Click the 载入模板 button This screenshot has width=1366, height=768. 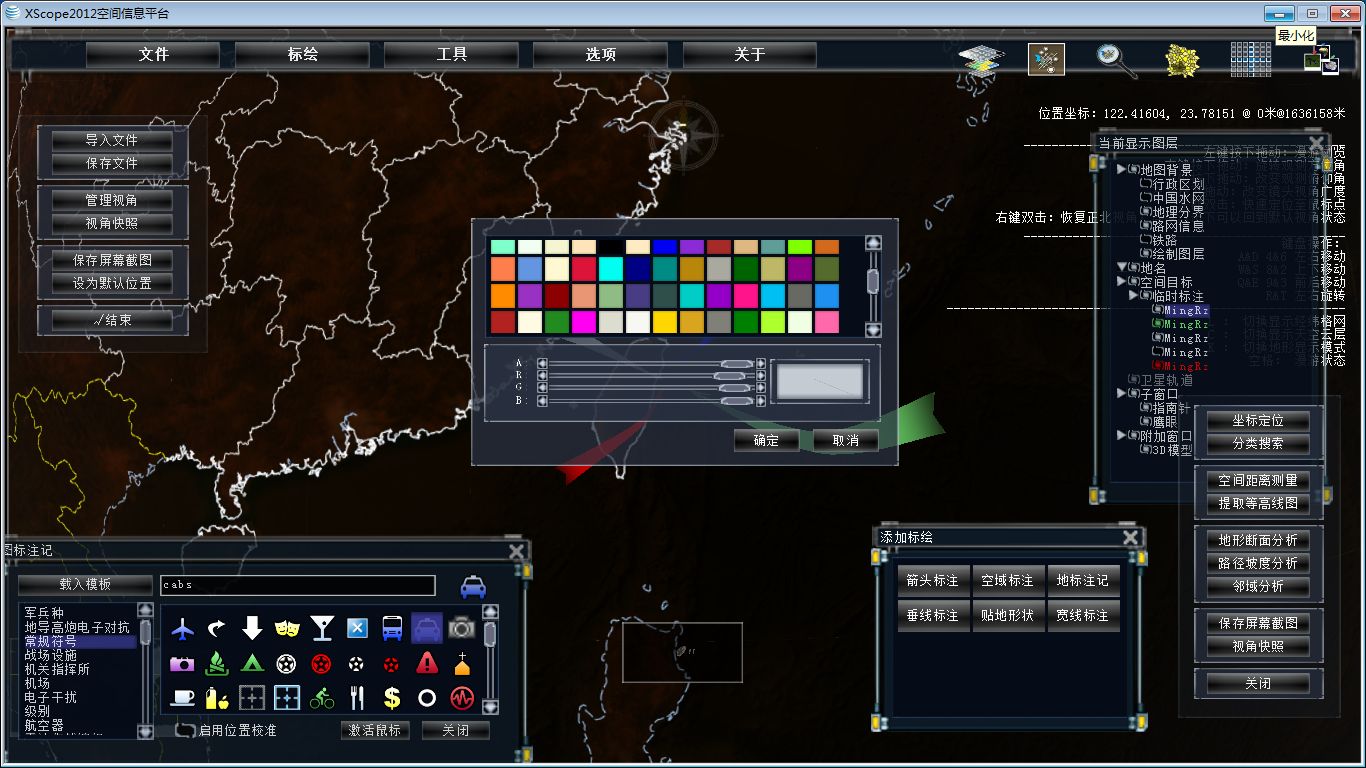tap(85, 584)
